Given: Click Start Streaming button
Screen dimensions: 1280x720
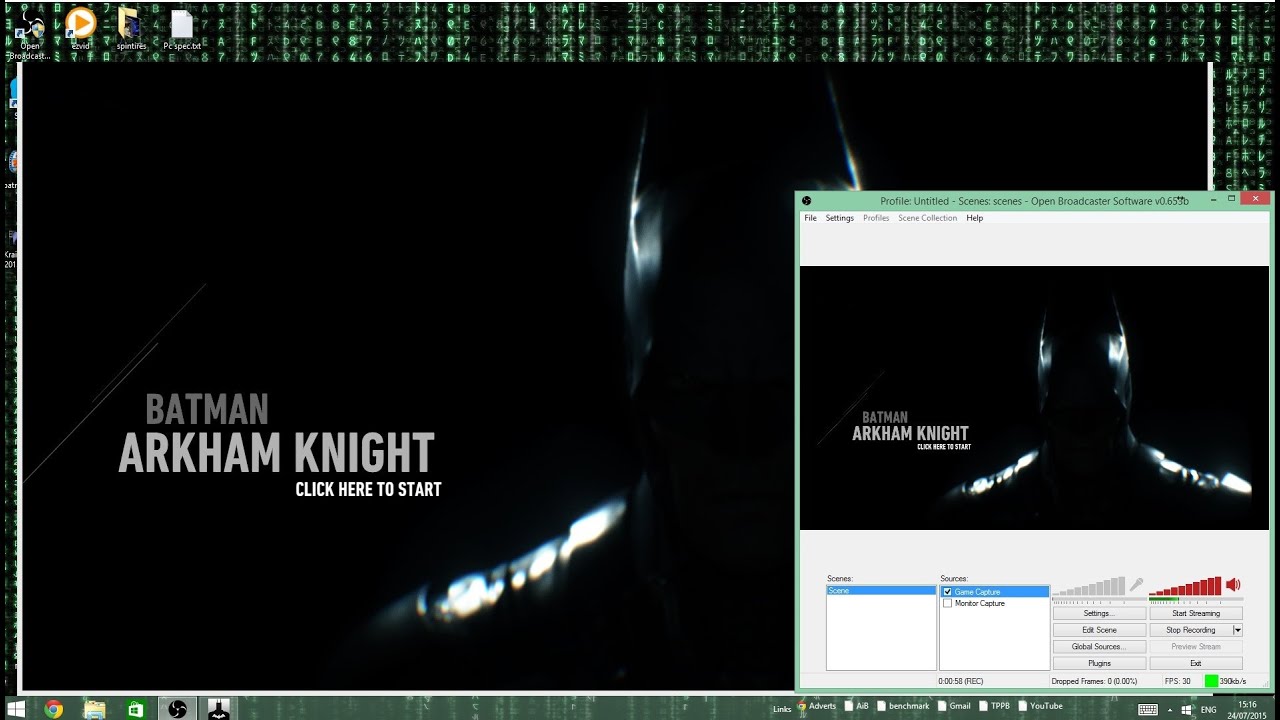Looking at the screenshot, I should (x=1196, y=613).
